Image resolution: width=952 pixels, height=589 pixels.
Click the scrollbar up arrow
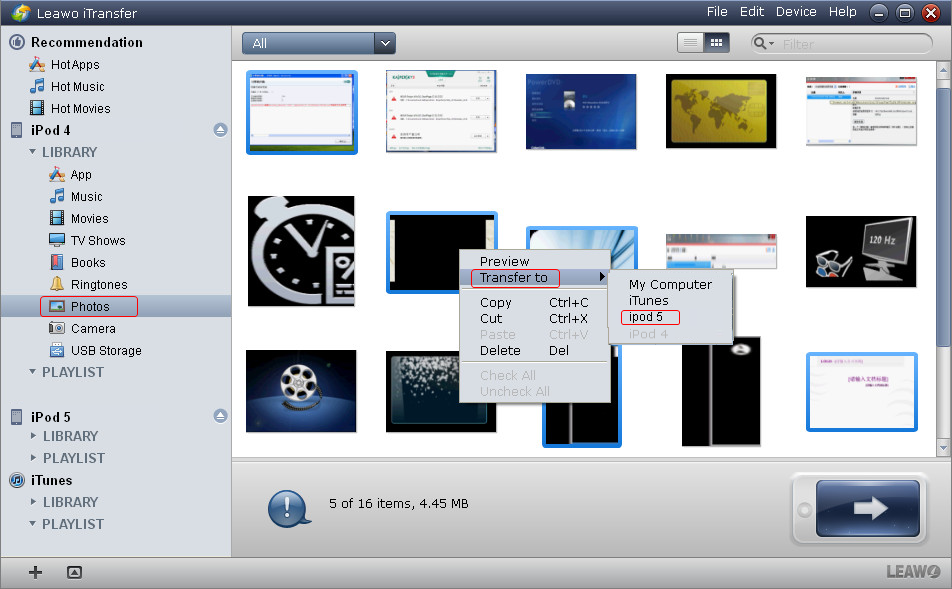click(x=943, y=70)
